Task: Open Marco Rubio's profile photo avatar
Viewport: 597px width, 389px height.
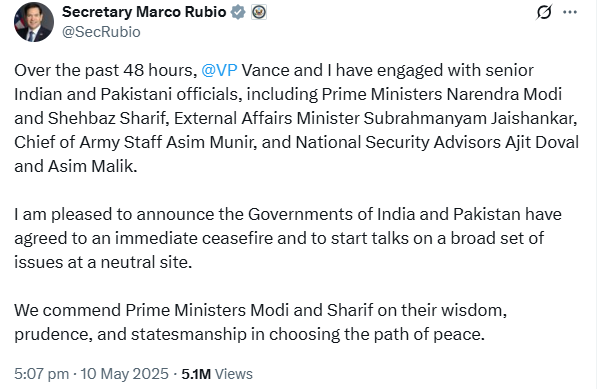Action: coord(34,22)
